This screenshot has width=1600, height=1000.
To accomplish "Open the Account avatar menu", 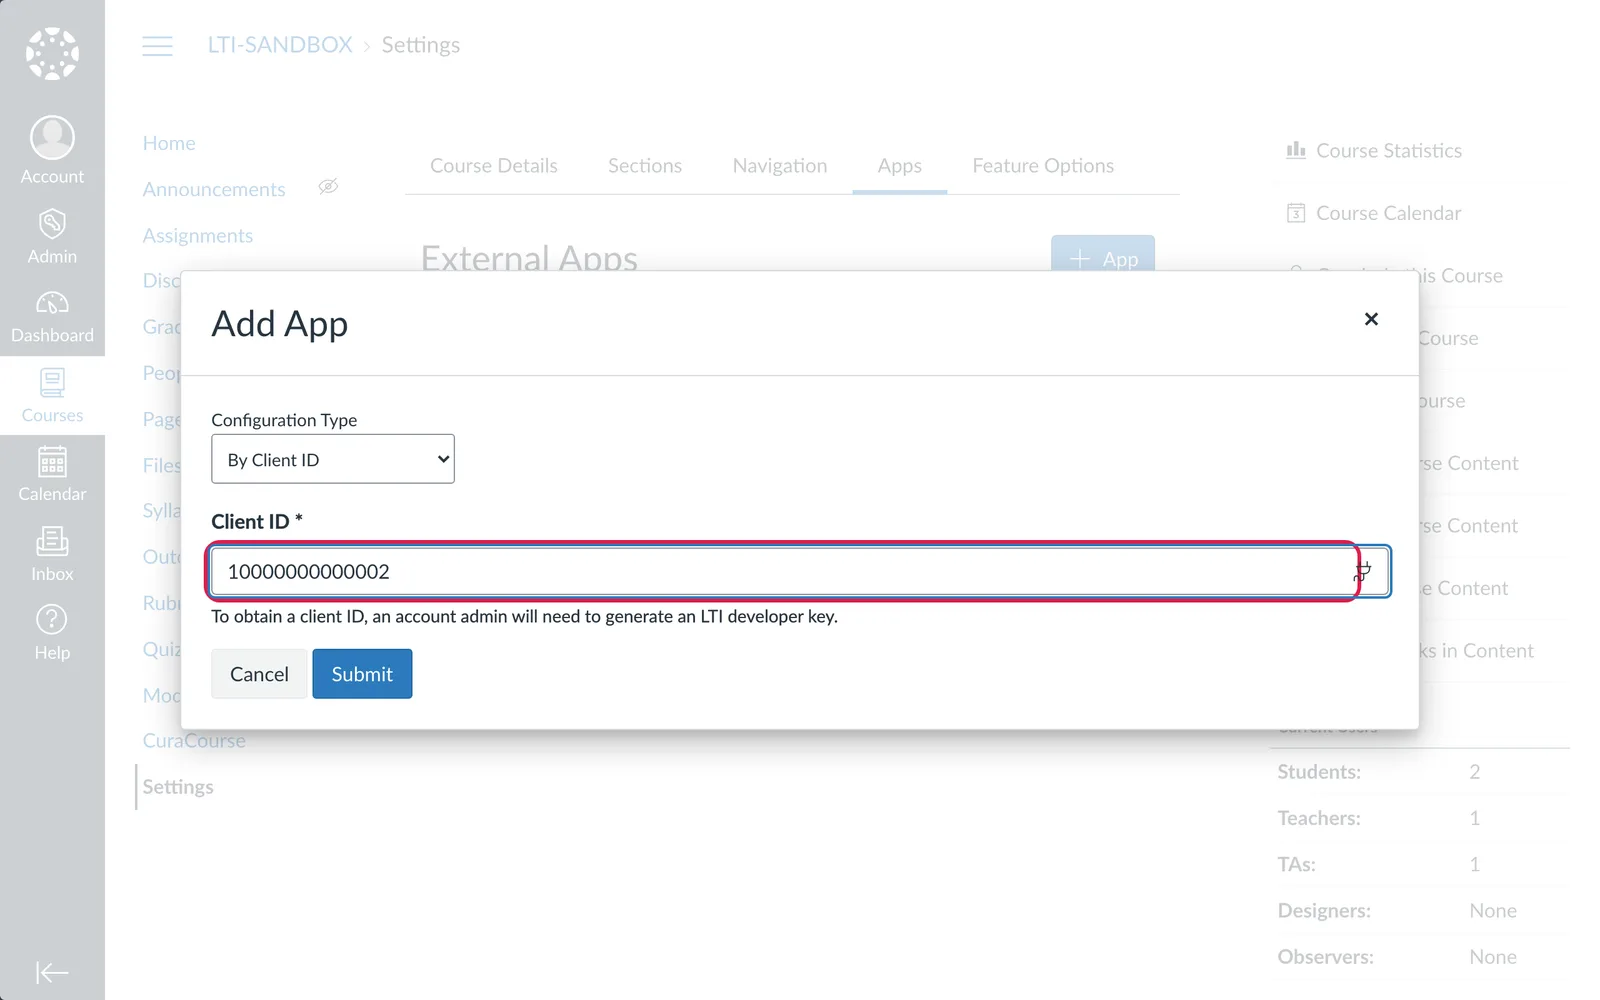I will click(52, 150).
